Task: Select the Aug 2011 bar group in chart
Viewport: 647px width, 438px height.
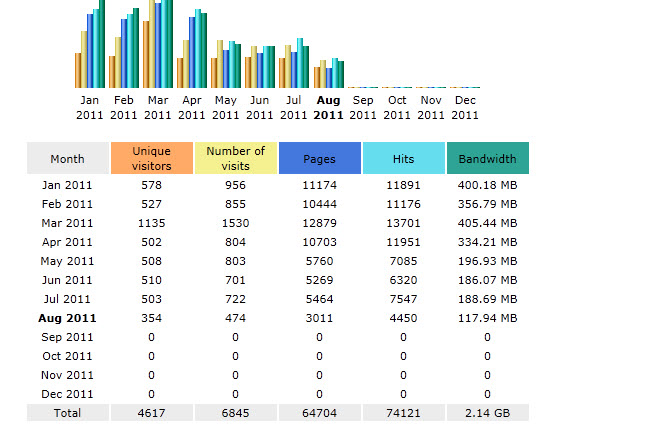Action: (x=329, y=73)
